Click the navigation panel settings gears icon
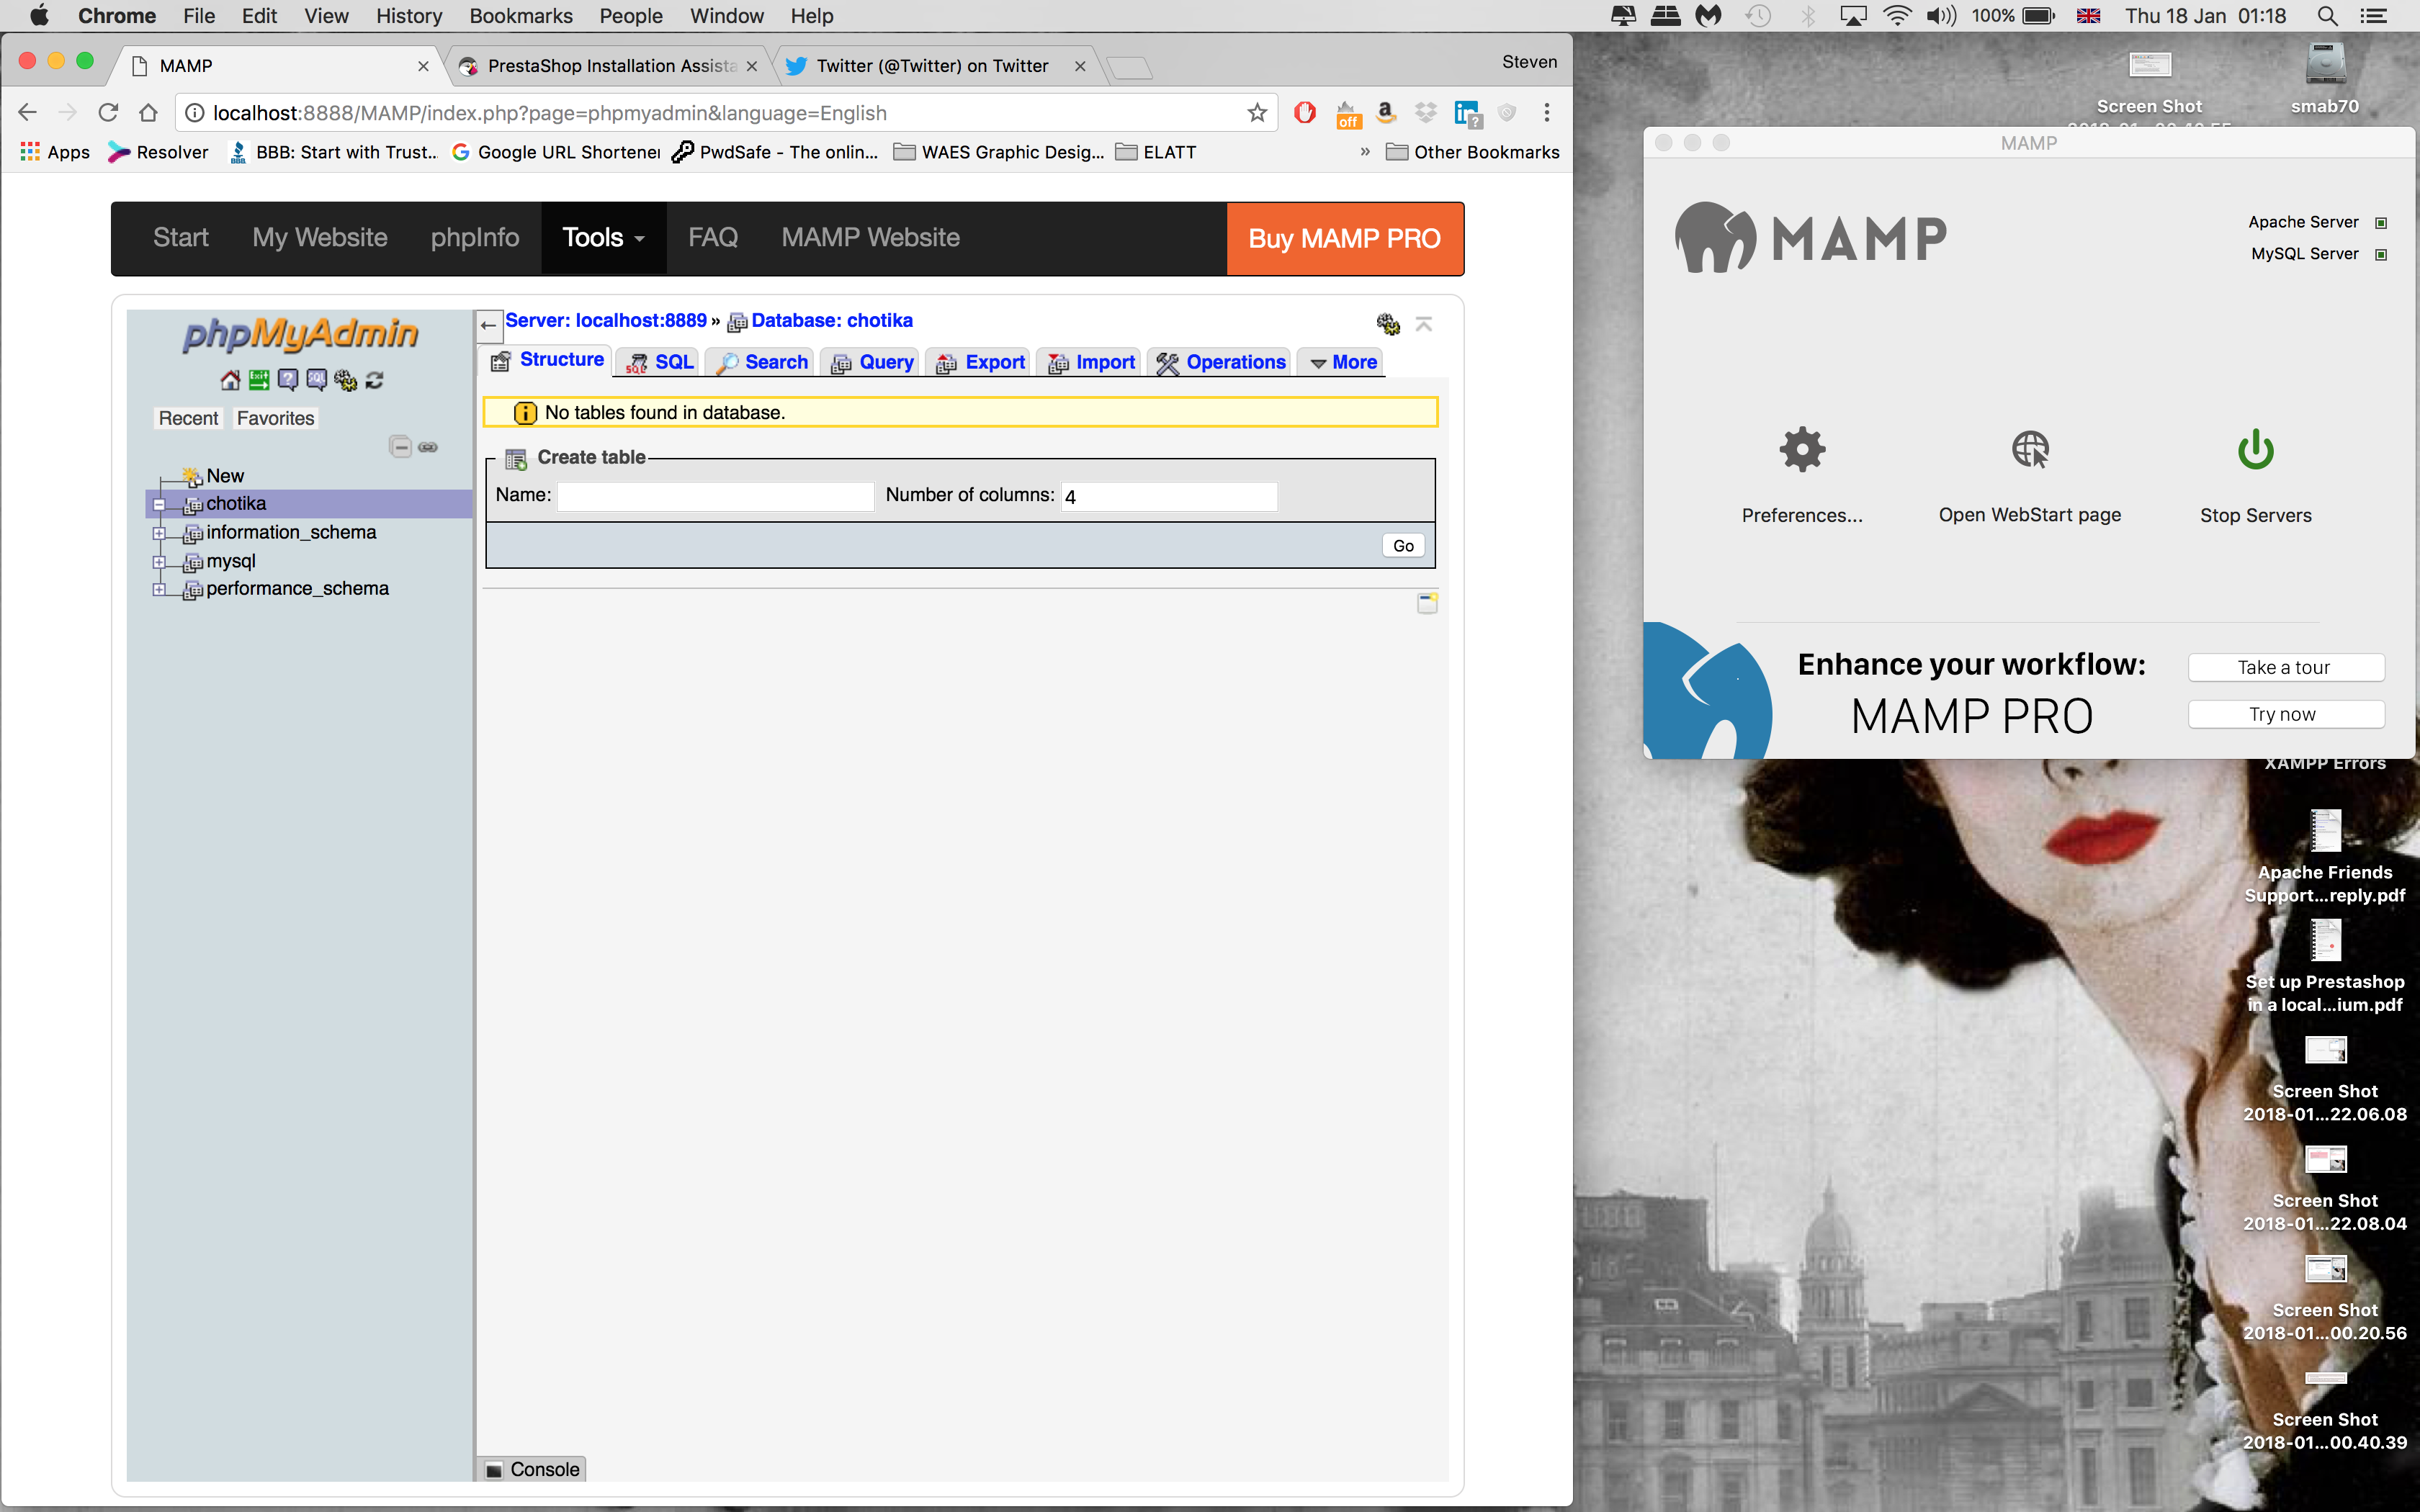 point(345,380)
